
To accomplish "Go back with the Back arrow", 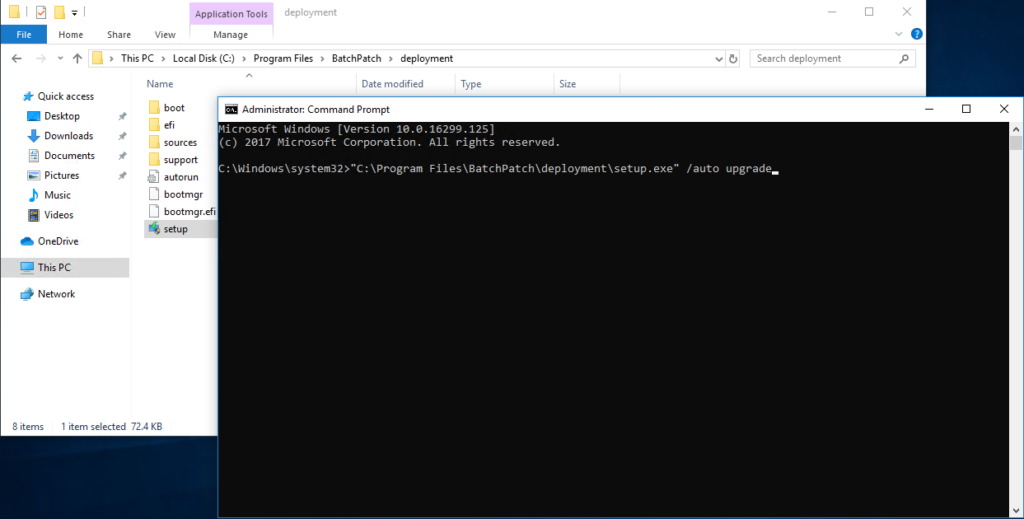I will click(x=17, y=59).
